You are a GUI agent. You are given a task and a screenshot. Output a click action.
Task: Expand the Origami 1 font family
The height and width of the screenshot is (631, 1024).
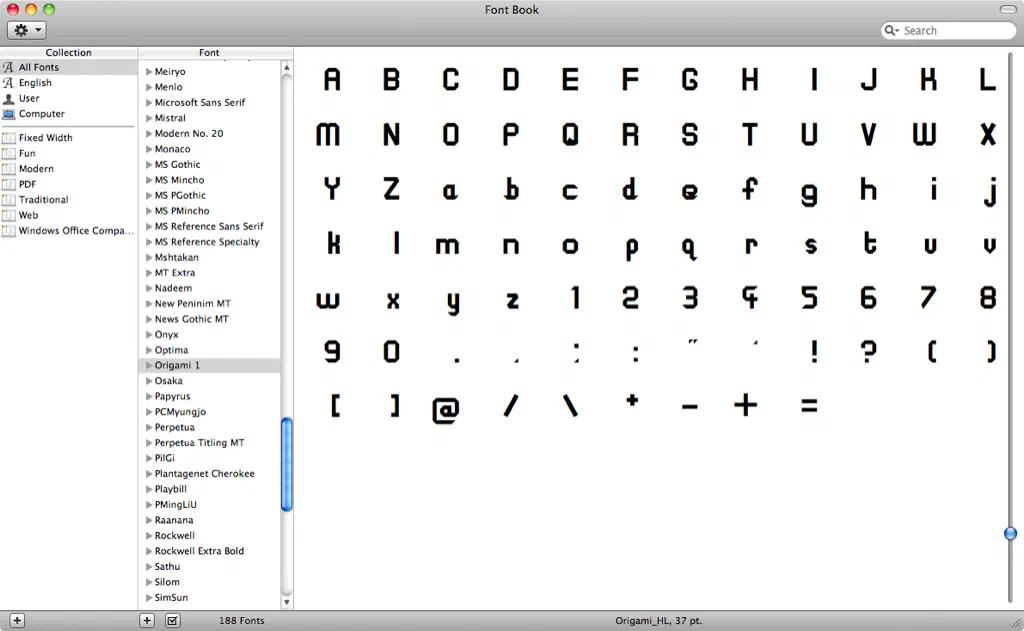point(149,366)
